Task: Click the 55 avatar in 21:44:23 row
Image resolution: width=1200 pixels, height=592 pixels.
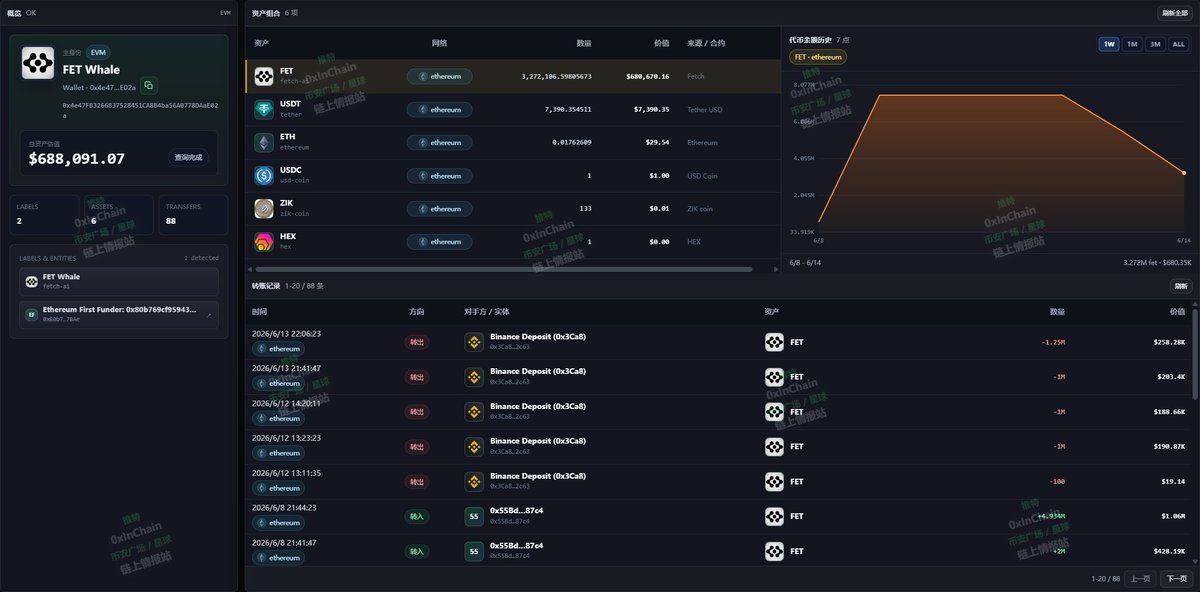Action: (474, 516)
